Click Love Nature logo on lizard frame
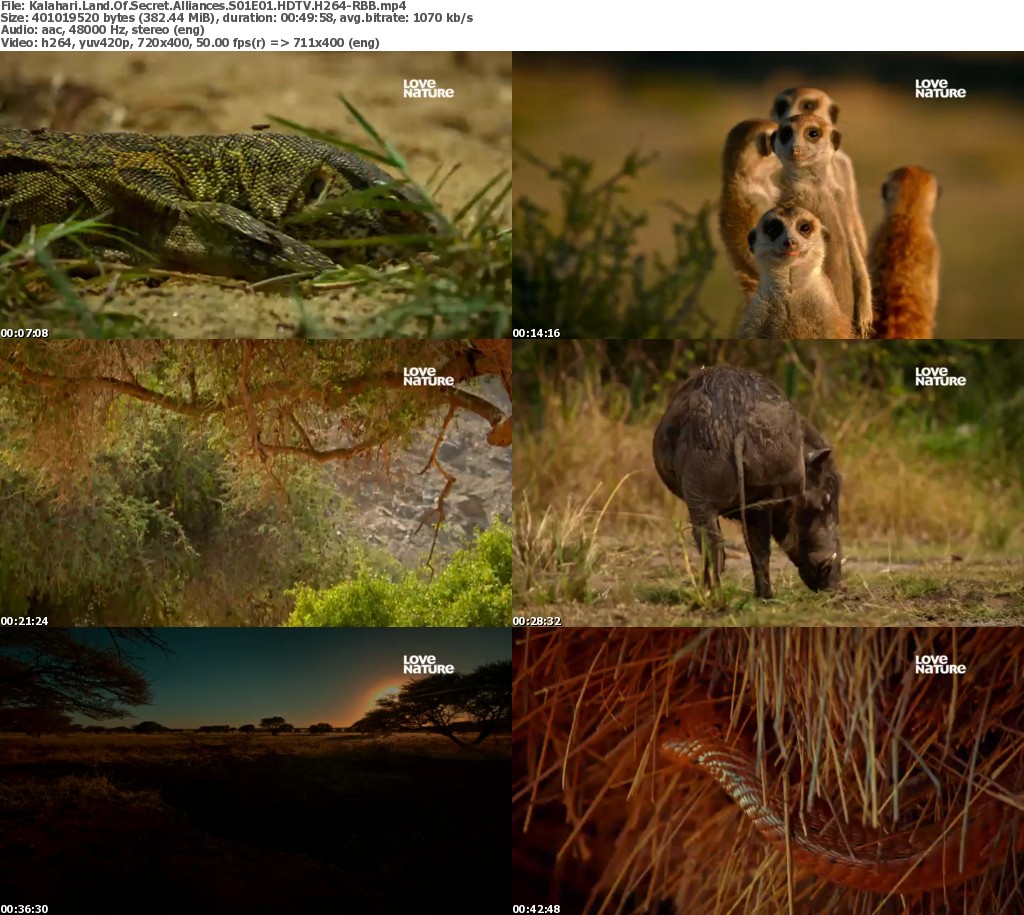The image size is (1024, 915). click(x=428, y=89)
